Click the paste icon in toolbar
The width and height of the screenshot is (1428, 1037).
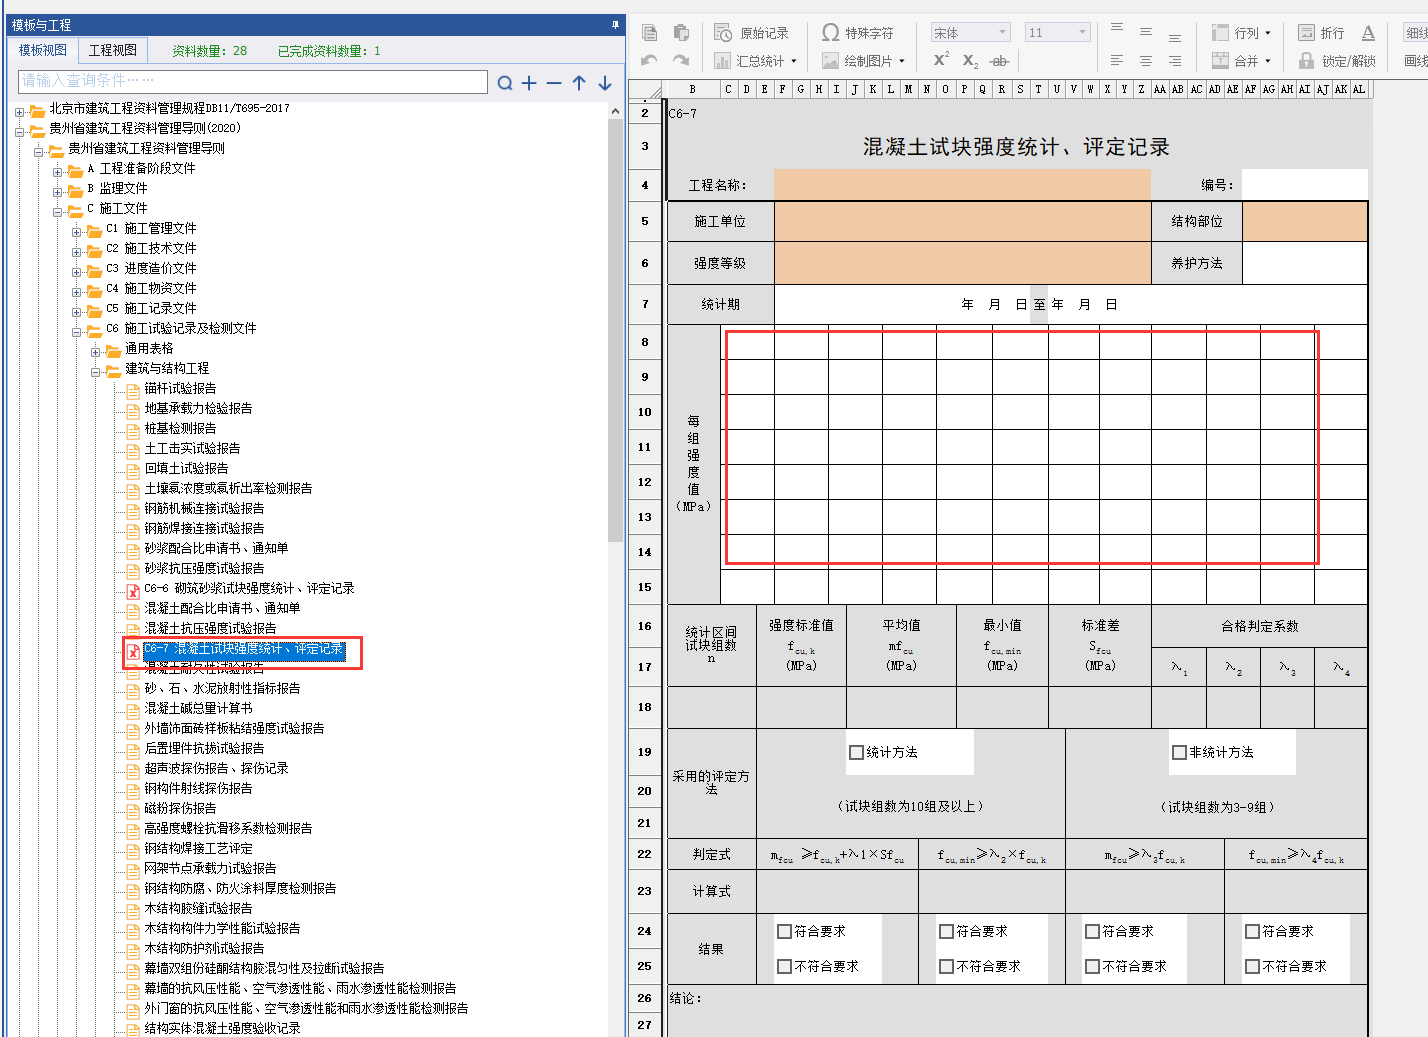click(x=681, y=32)
